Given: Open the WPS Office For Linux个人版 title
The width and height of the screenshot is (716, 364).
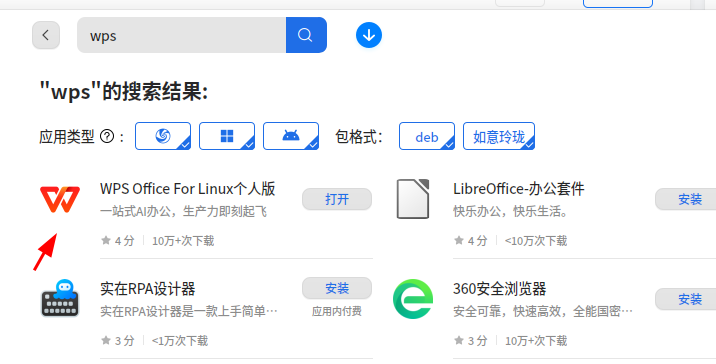Looking at the screenshot, I should pyautogui.click(x=188, y=189).
